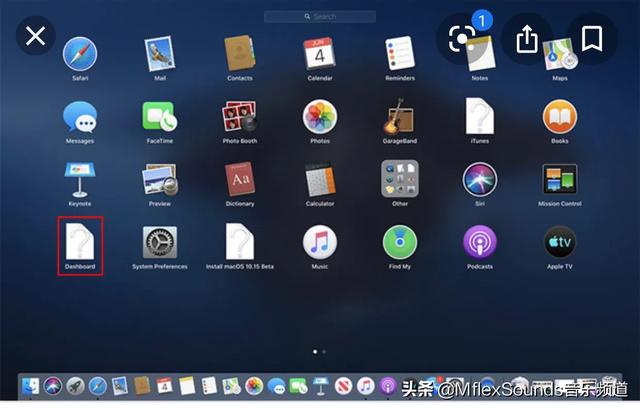Open Contacts in the Dock
The image size is (640, 410).
point(142,386)
